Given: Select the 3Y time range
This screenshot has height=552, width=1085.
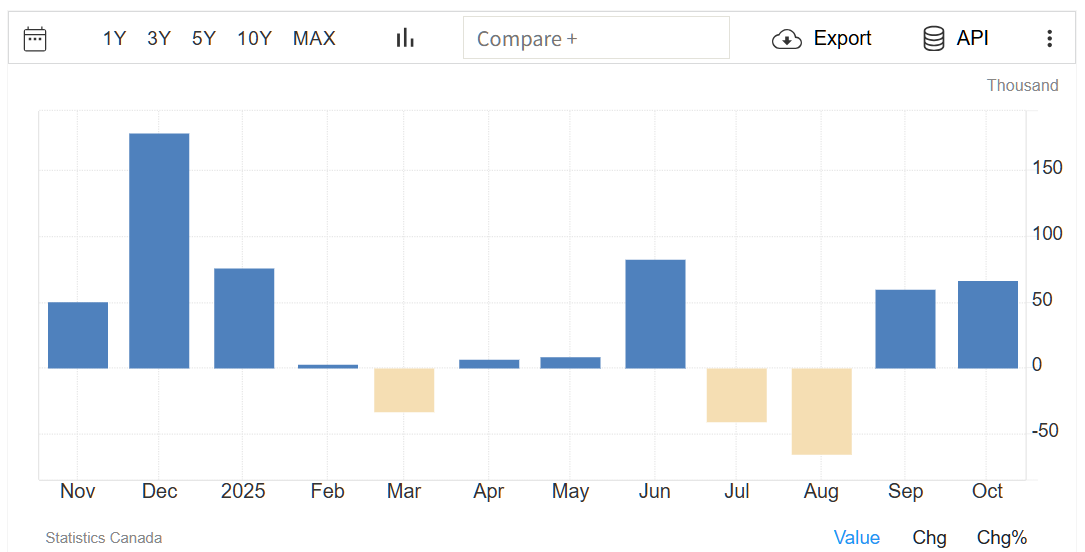Looking at the screenshot, I should (159, 39).
